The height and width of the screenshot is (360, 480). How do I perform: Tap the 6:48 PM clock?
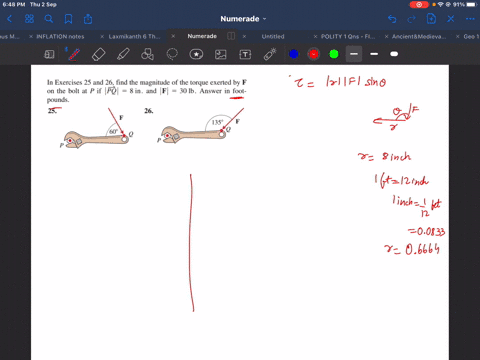pos(14,5)
